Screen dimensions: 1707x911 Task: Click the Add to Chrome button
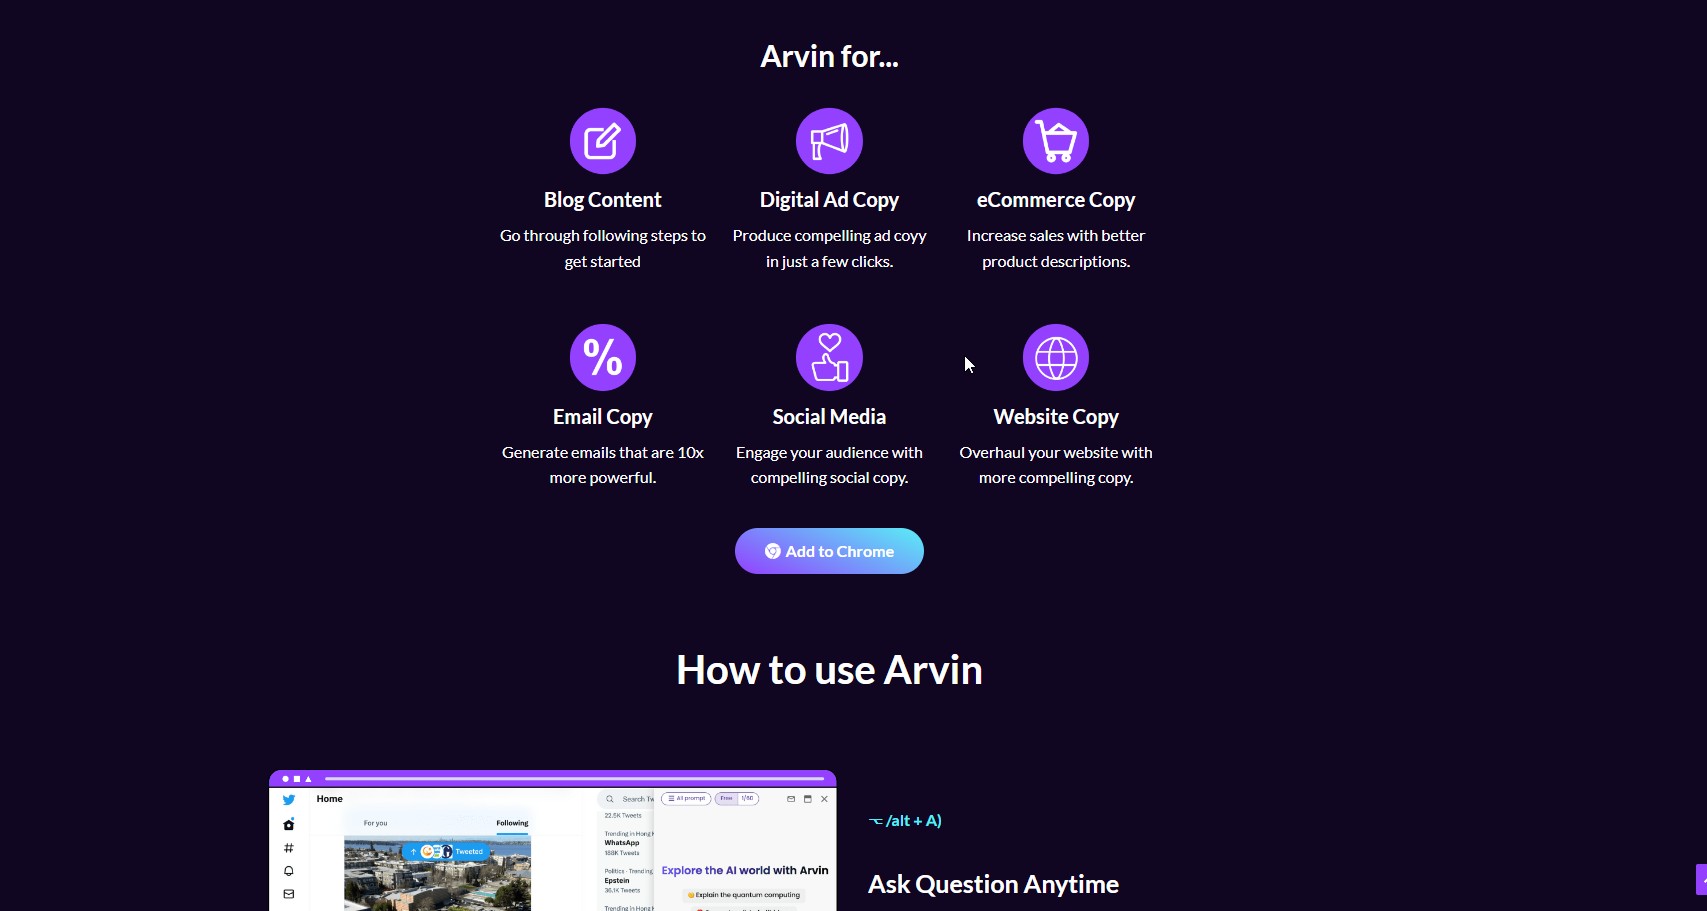(x=829, y=551)
